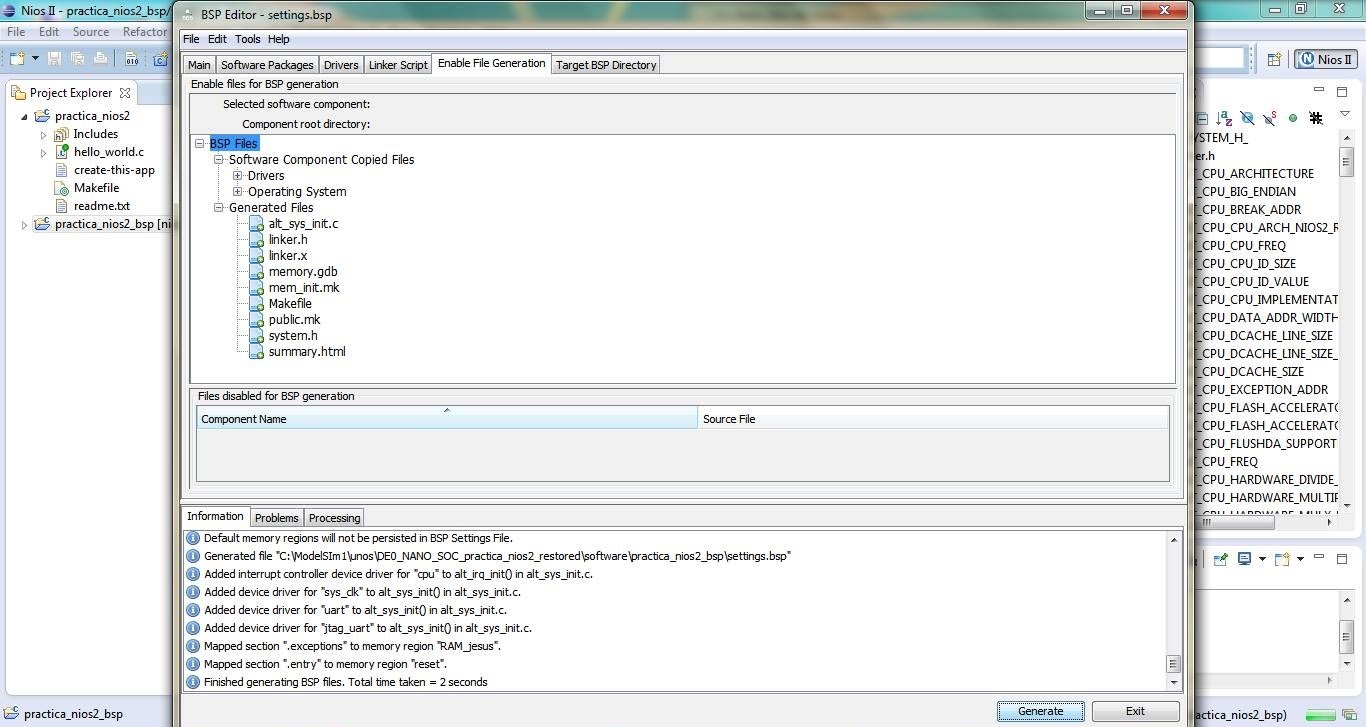Expand practica_nios2_bsp project in explorer
Screen dimensions: 1366x727
(25, 225)
